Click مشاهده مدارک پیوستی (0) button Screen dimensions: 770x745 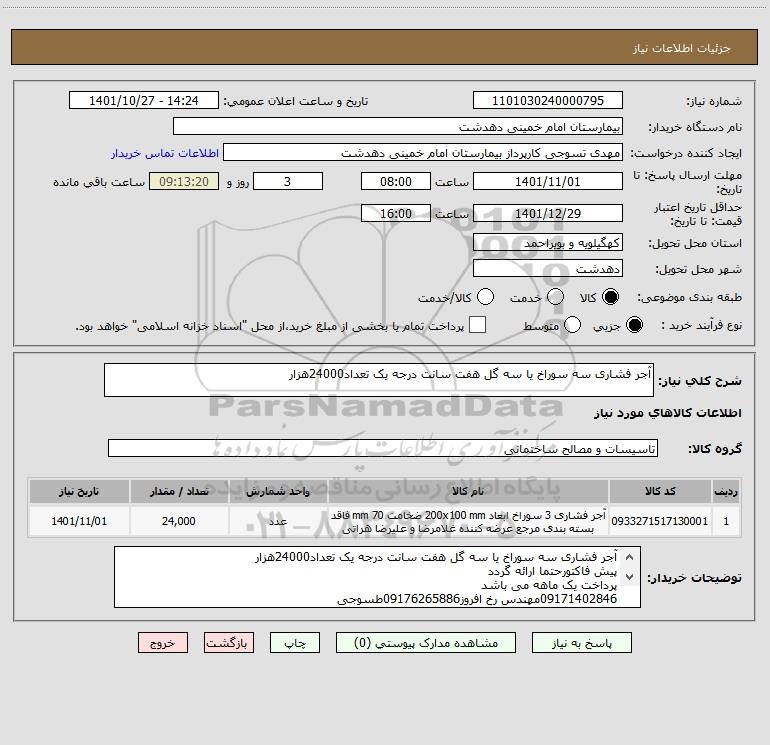(426, 643)
